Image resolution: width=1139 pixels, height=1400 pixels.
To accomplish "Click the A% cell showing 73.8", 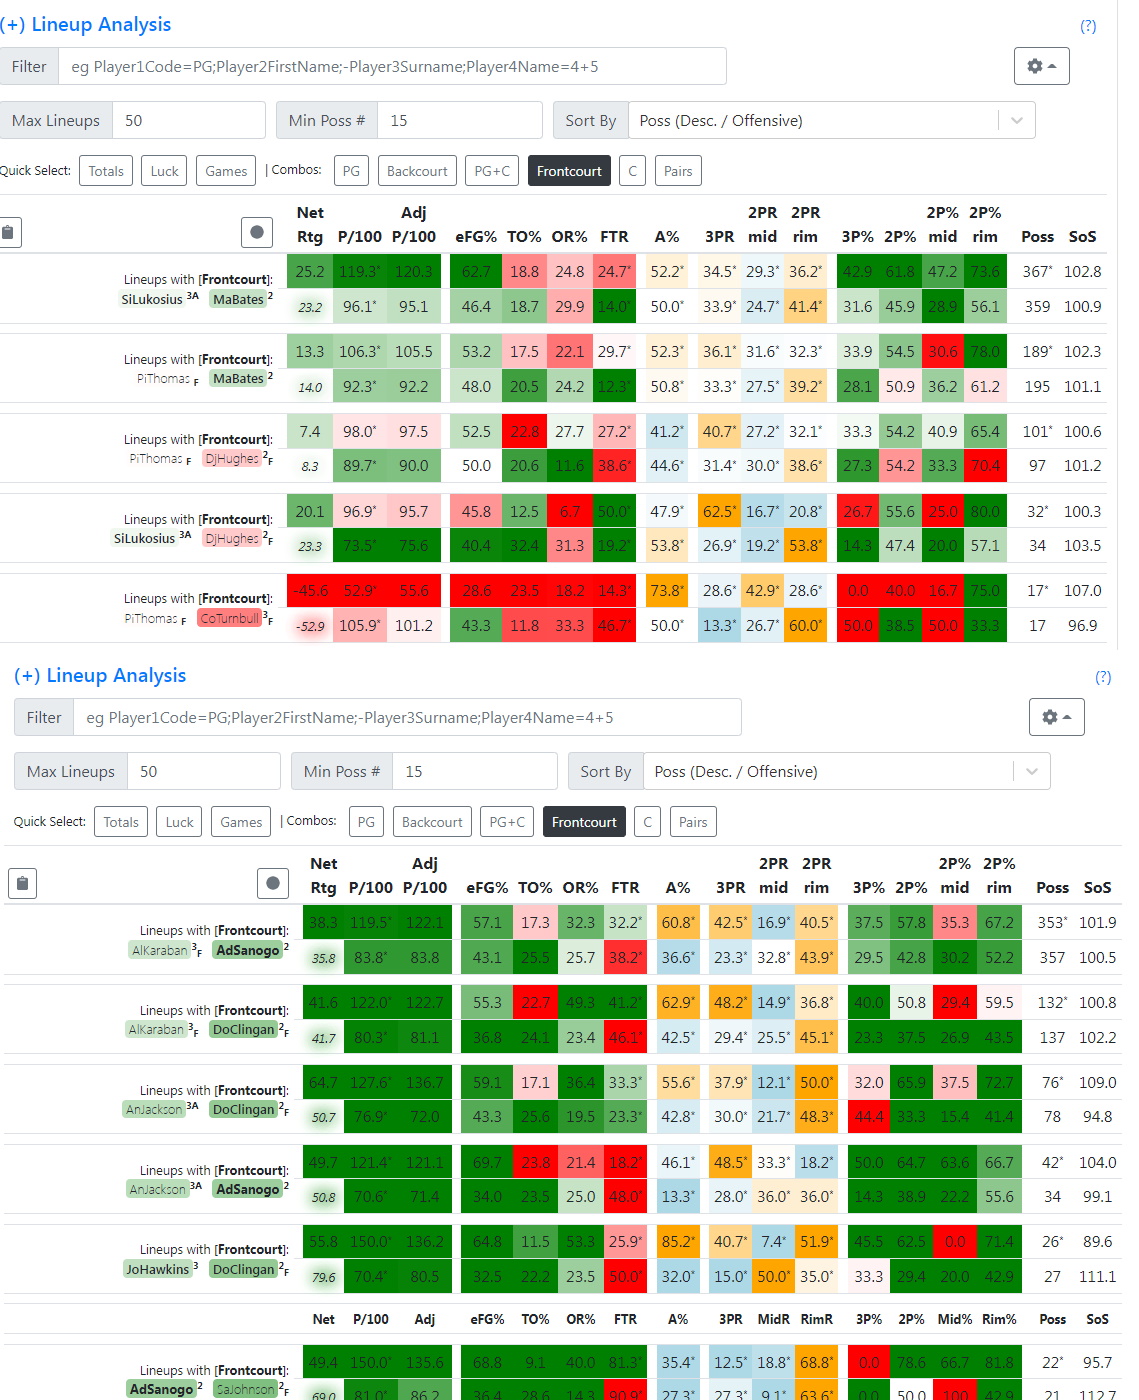I will [667, 591].
